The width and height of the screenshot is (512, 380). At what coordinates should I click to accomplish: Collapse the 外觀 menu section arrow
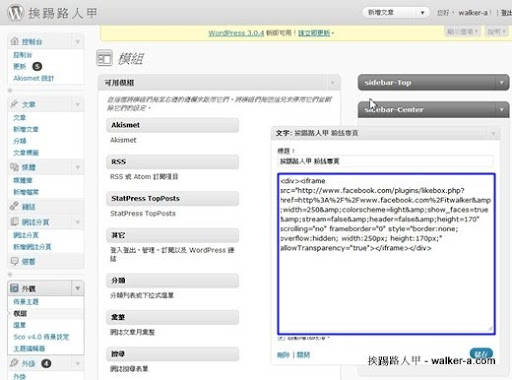click(x=78, y=288)
